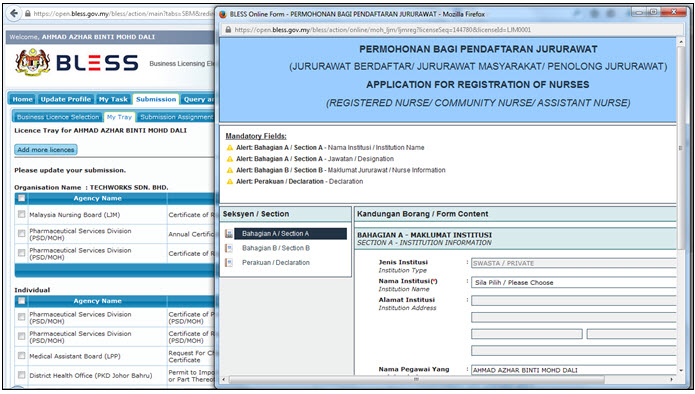The width and height of the screenshot is (695, 394).
Task: Click the padlock icon in popup address bar
Action: [228, 30]
